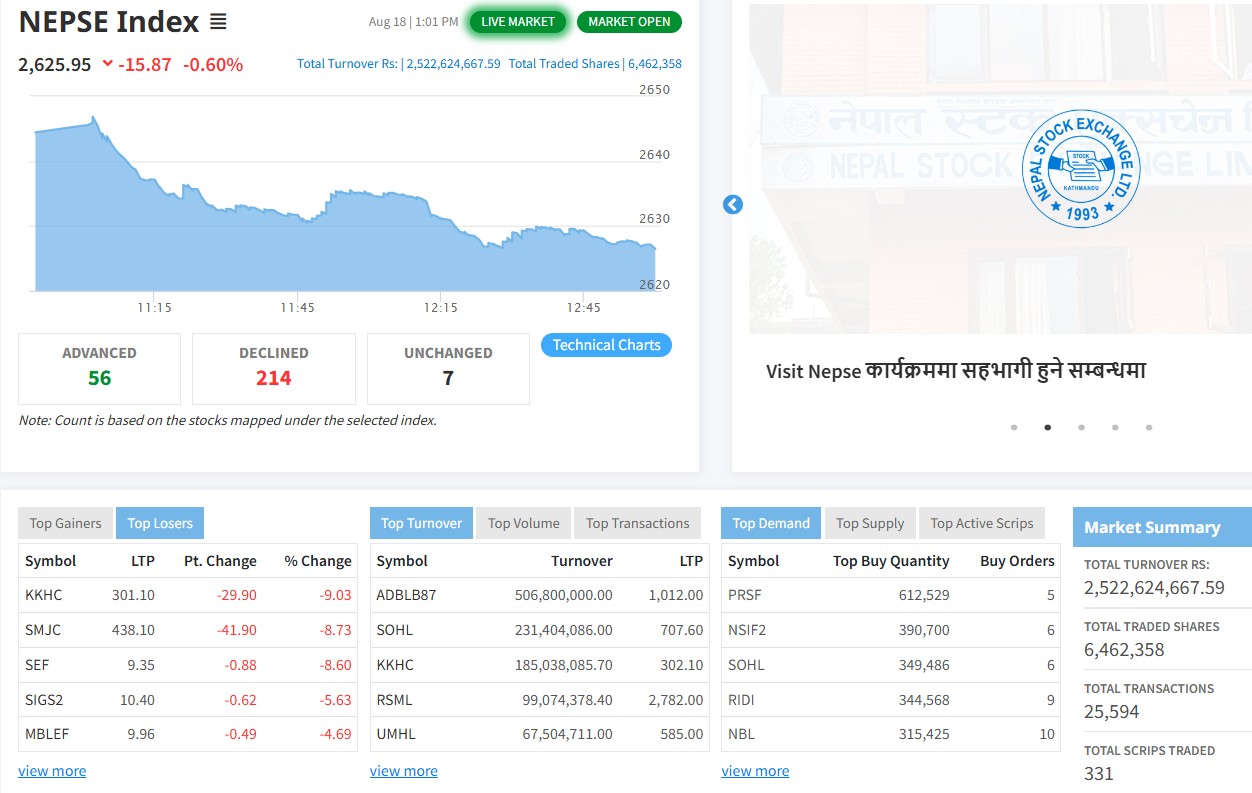Select the fourth carousel dot
The height and width of the screenshot is (793, 1252).
pos(1115,427)
